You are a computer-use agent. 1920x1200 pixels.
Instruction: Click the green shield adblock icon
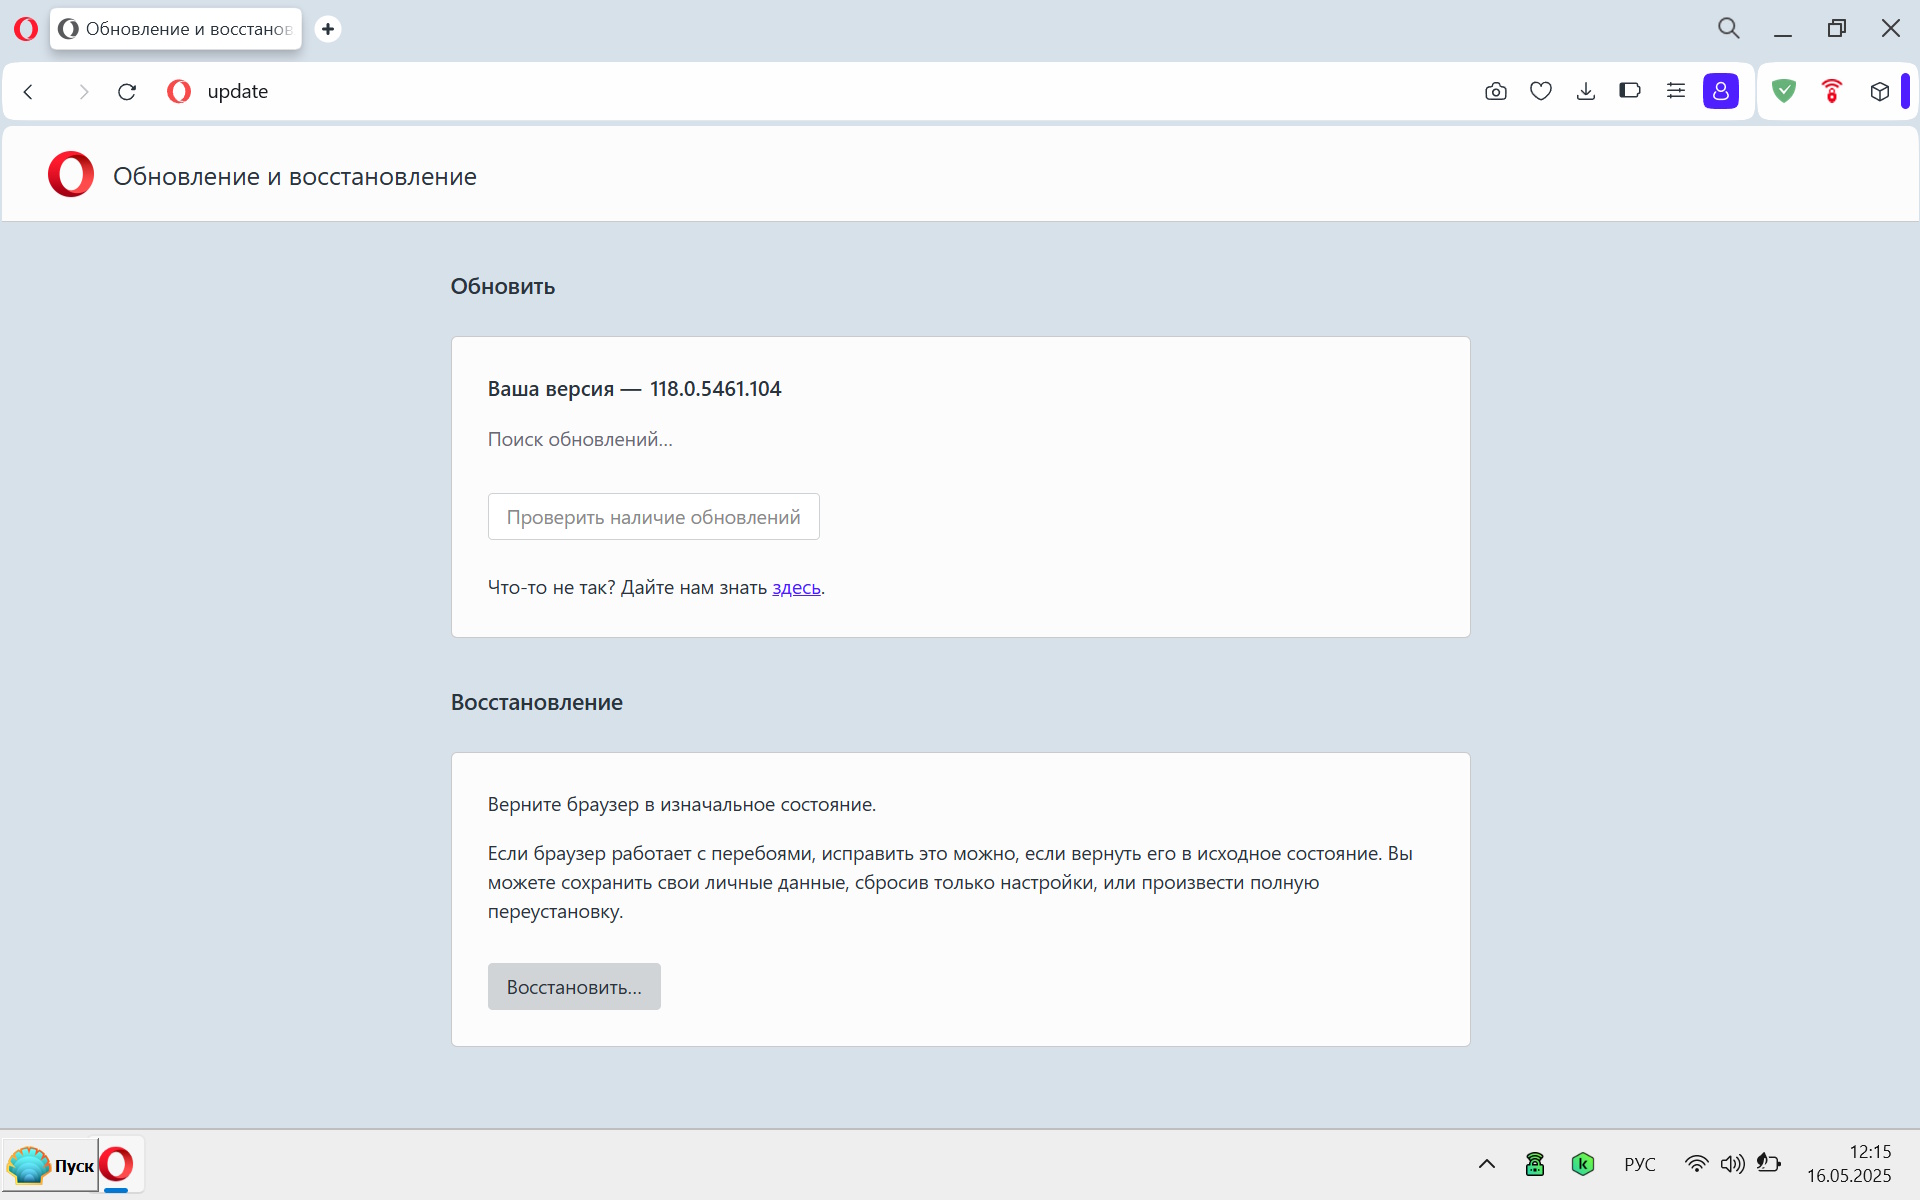[1784, 91]
